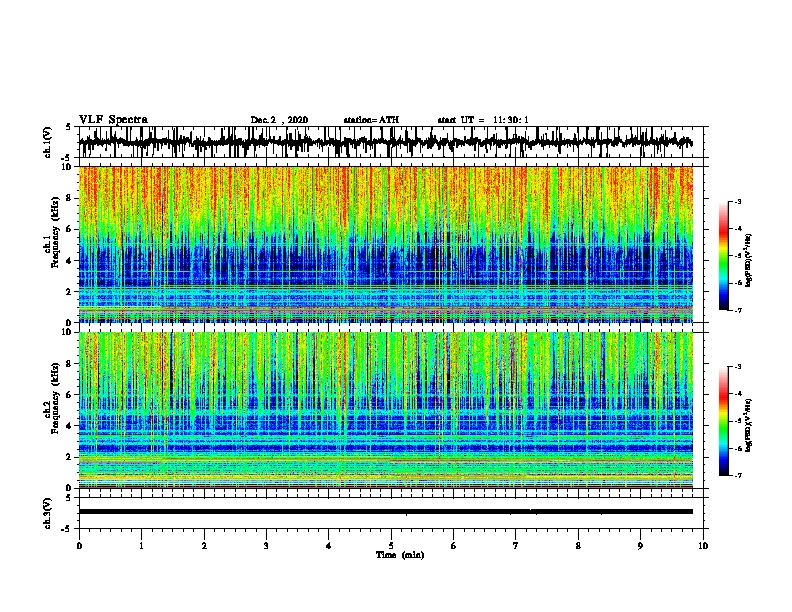Click the ch.2 spectrogram color scale bar

coord(723,421)
